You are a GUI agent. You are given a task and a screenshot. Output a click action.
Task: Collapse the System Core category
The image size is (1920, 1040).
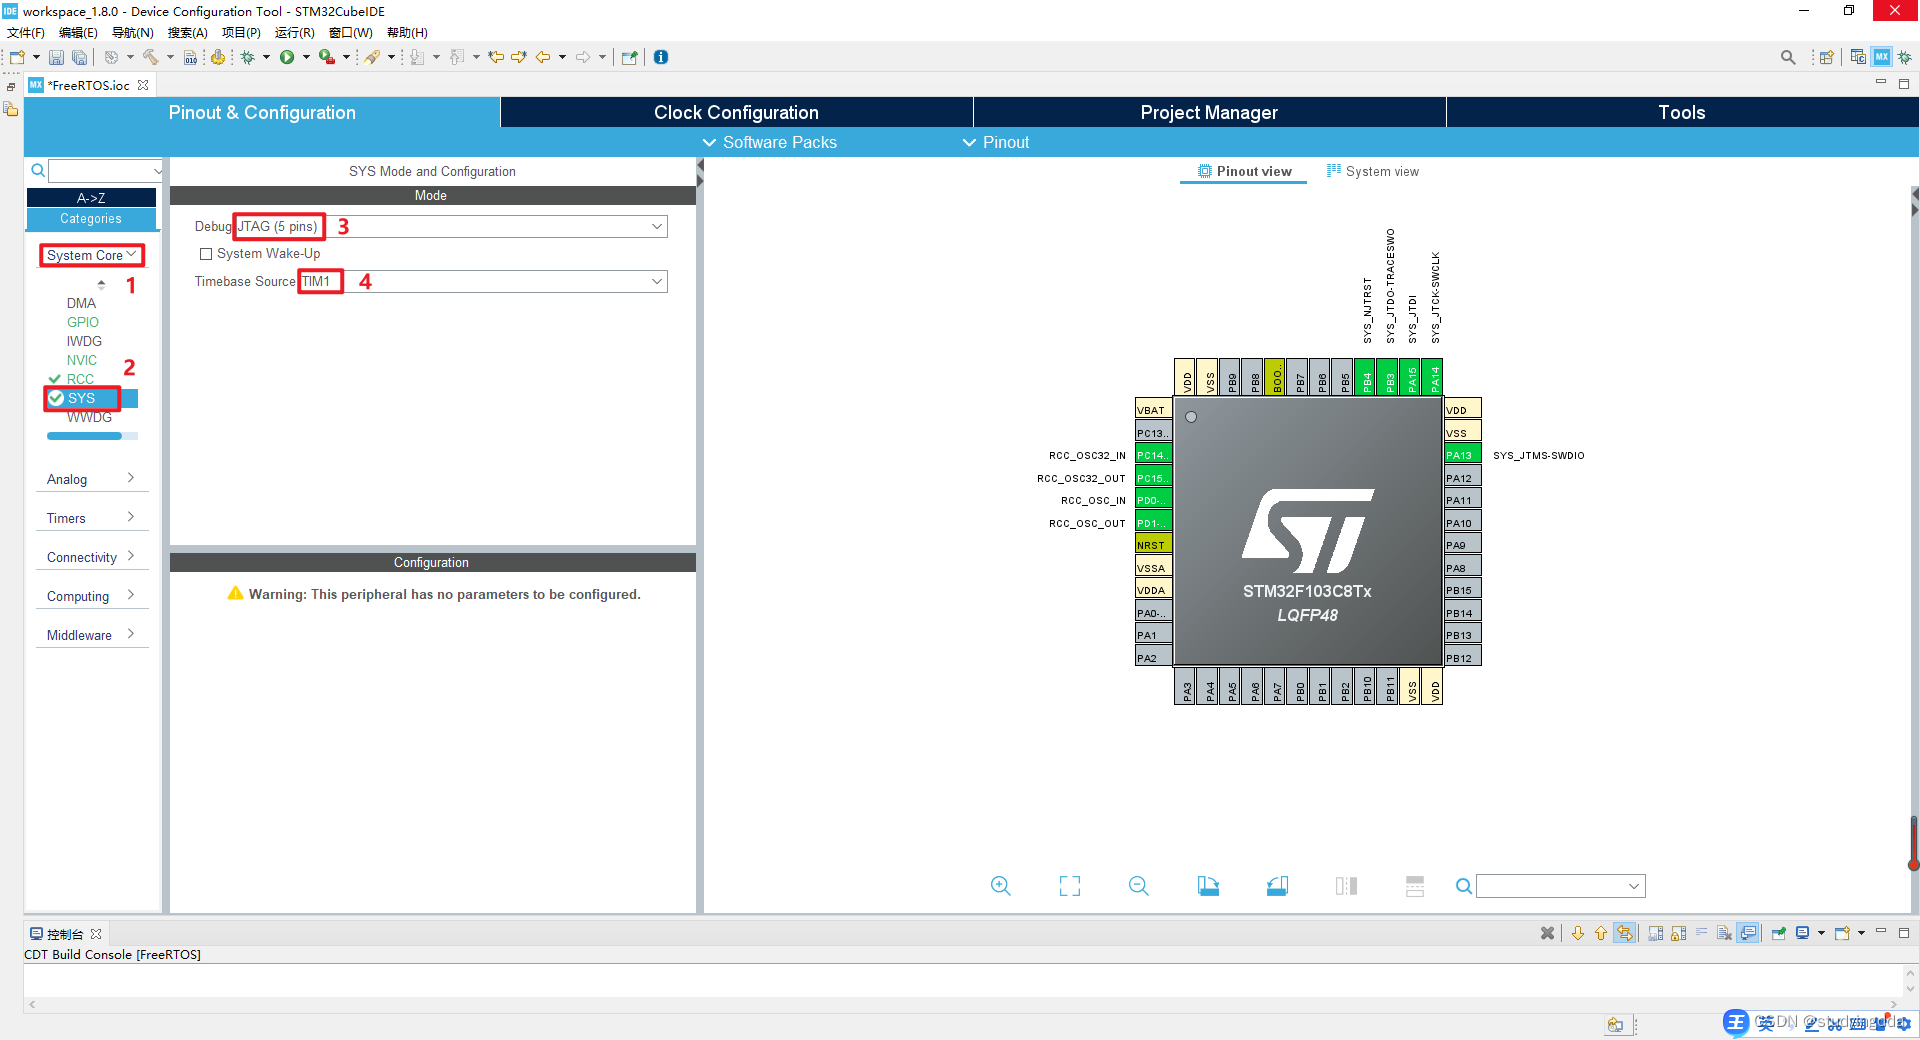(91, 255)
